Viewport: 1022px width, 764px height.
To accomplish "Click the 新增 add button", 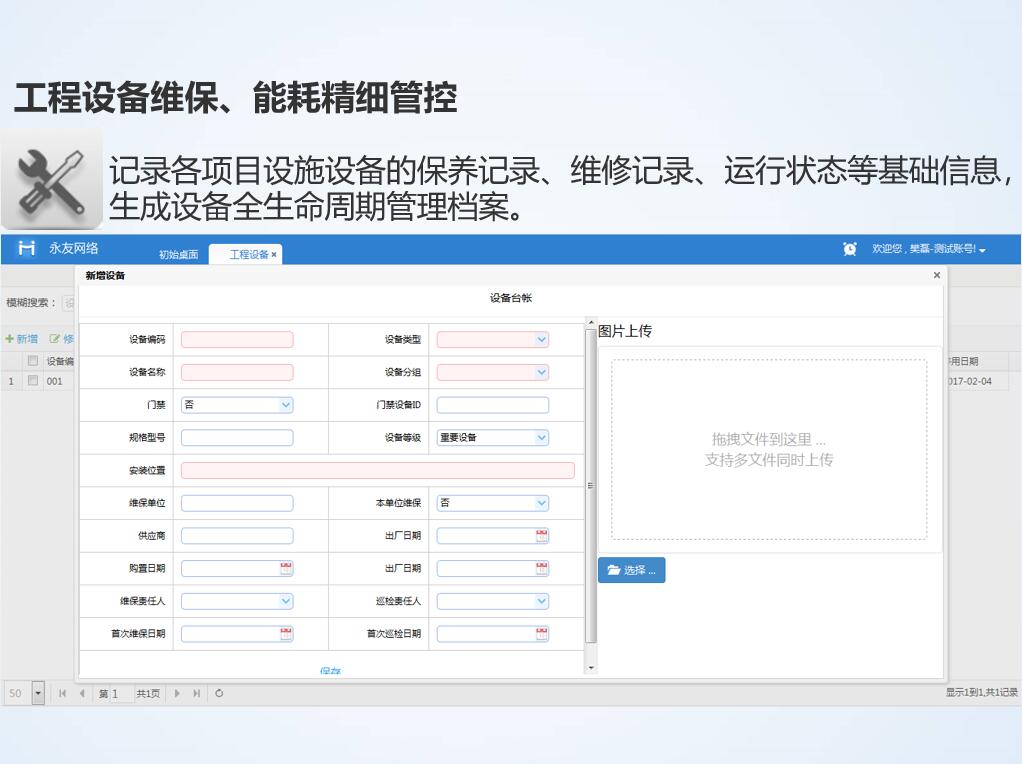I will [21, 339].
